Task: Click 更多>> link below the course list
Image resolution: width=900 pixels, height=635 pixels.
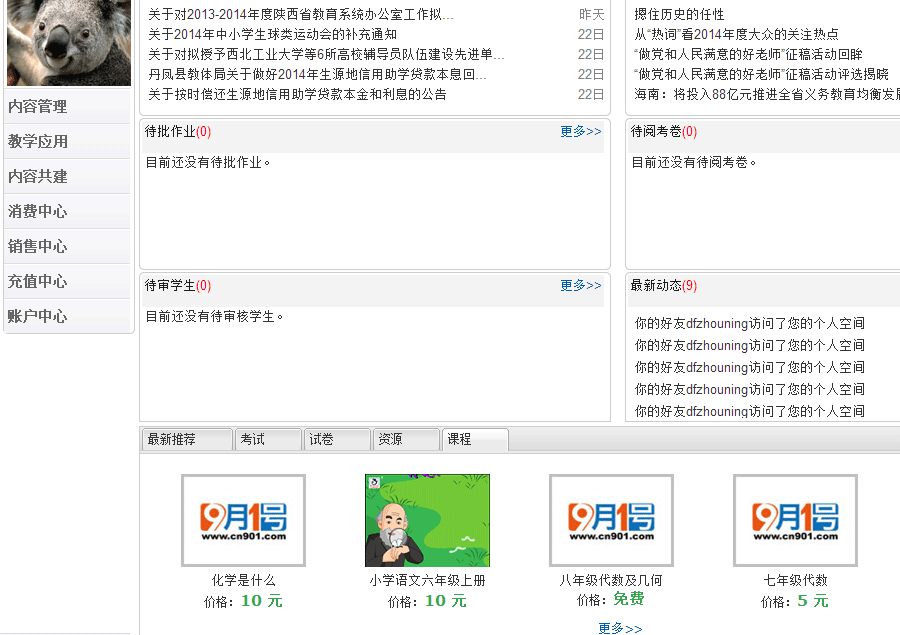Action: (620, 628)
